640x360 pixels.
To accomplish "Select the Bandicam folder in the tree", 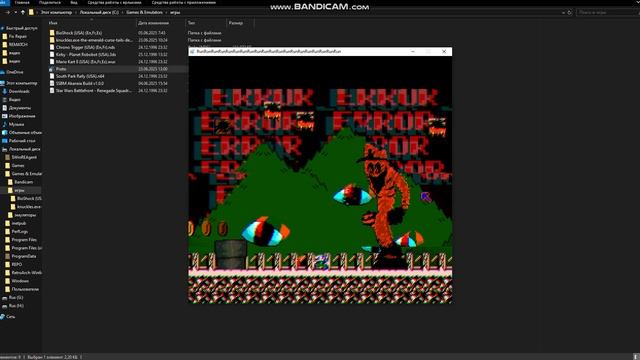I will [x=23, y=182].
